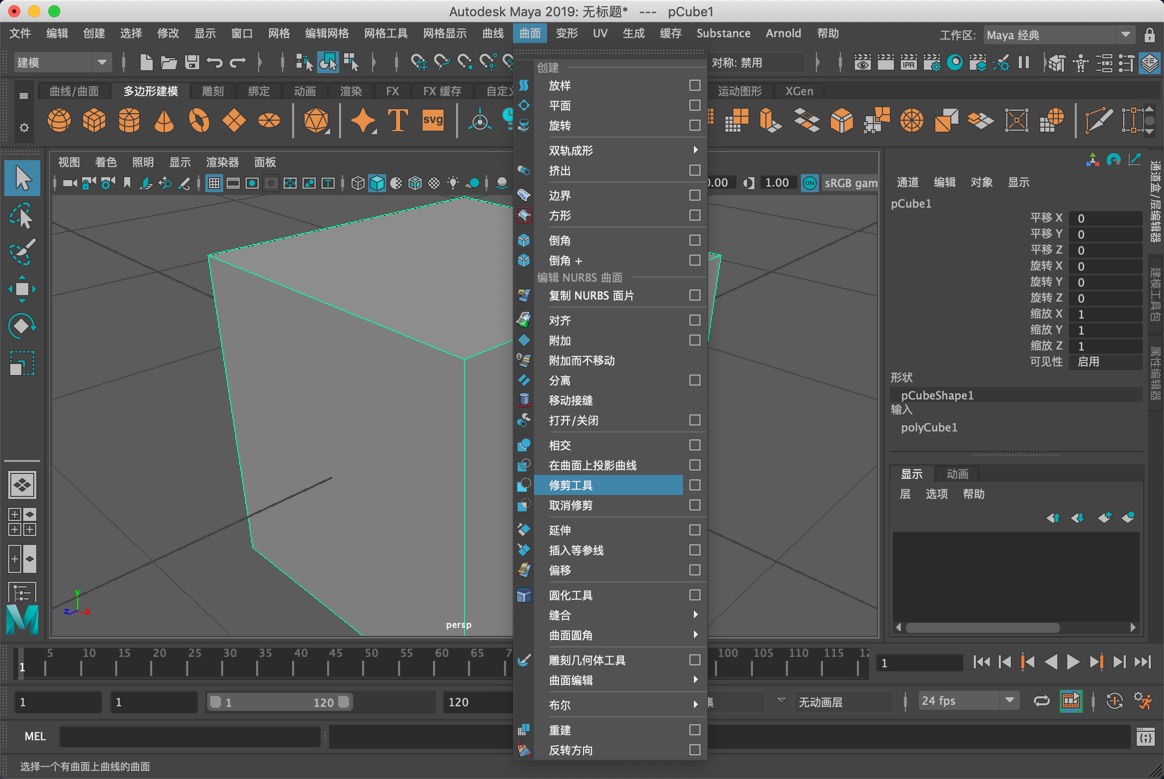
Task: Open the Maya 经典 workspace dropdown
Action: pos(1055,33)
